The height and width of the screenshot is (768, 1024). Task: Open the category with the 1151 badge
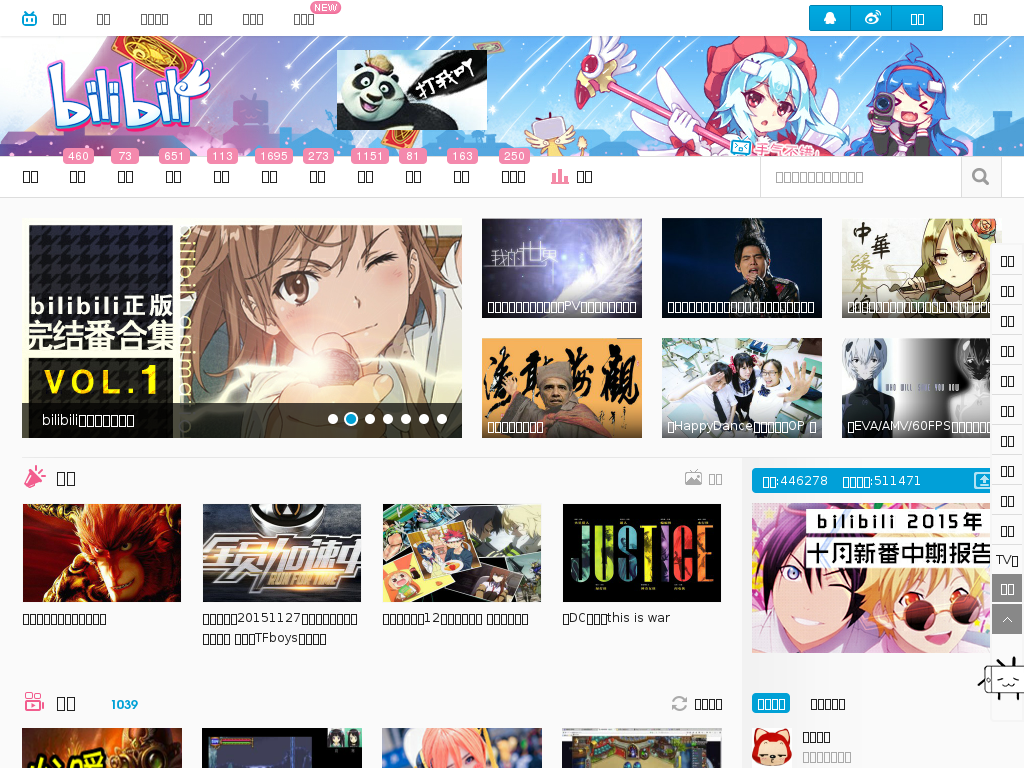pyautogui.click(x=366, y=176)
